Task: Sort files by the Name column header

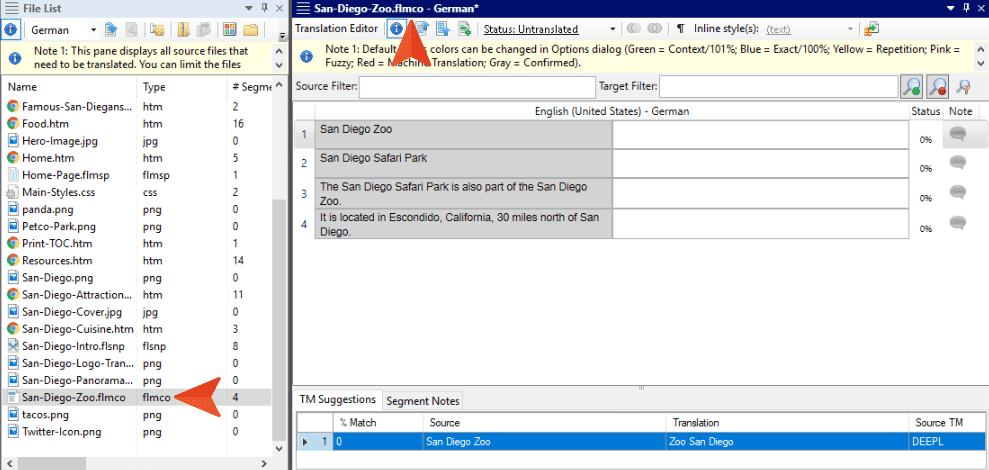Action: [x=69, y=87]
